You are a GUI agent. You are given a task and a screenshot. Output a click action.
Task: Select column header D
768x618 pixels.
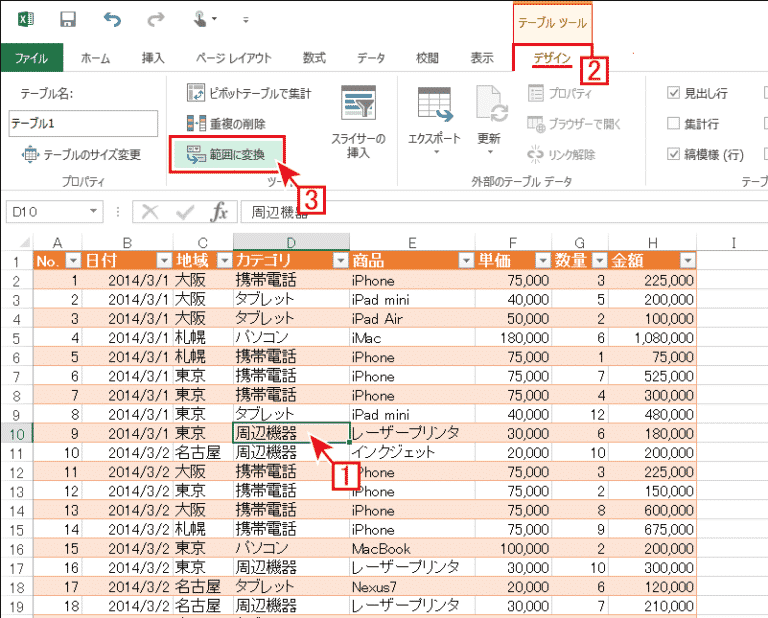291,242
